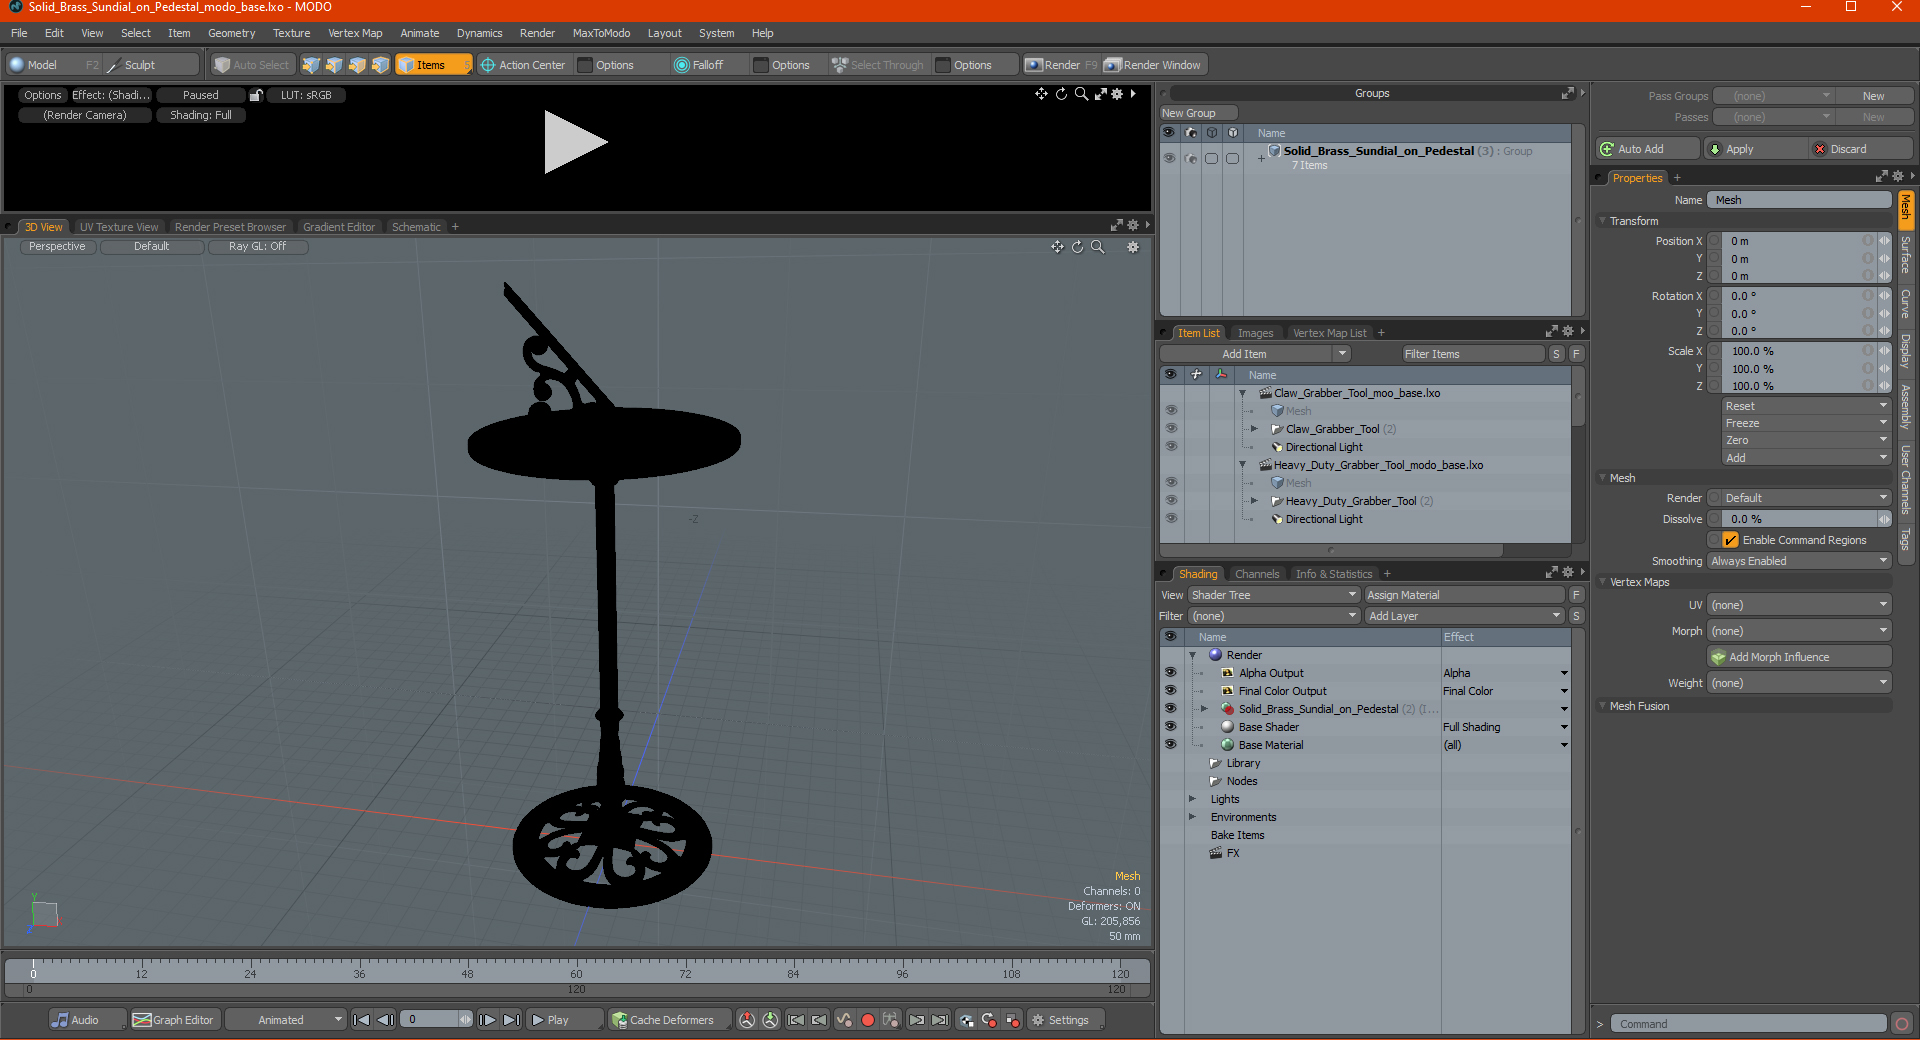Click lock icon in render preview bar

[256, 95]
